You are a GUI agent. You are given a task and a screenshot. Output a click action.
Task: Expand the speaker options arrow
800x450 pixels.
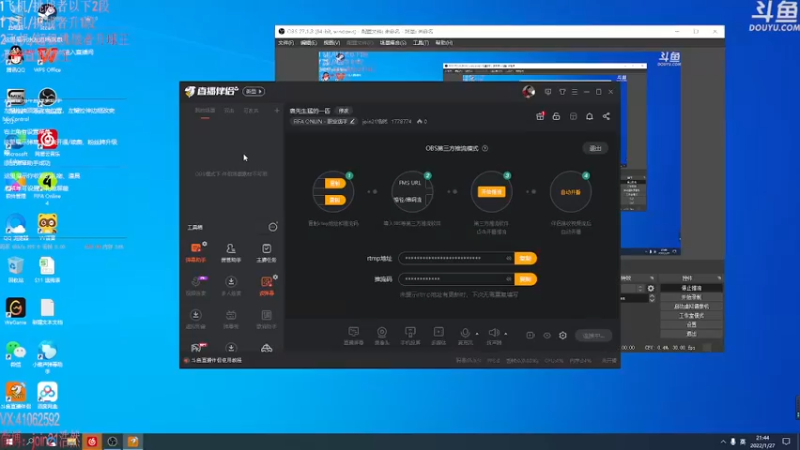tap(506, 334)
